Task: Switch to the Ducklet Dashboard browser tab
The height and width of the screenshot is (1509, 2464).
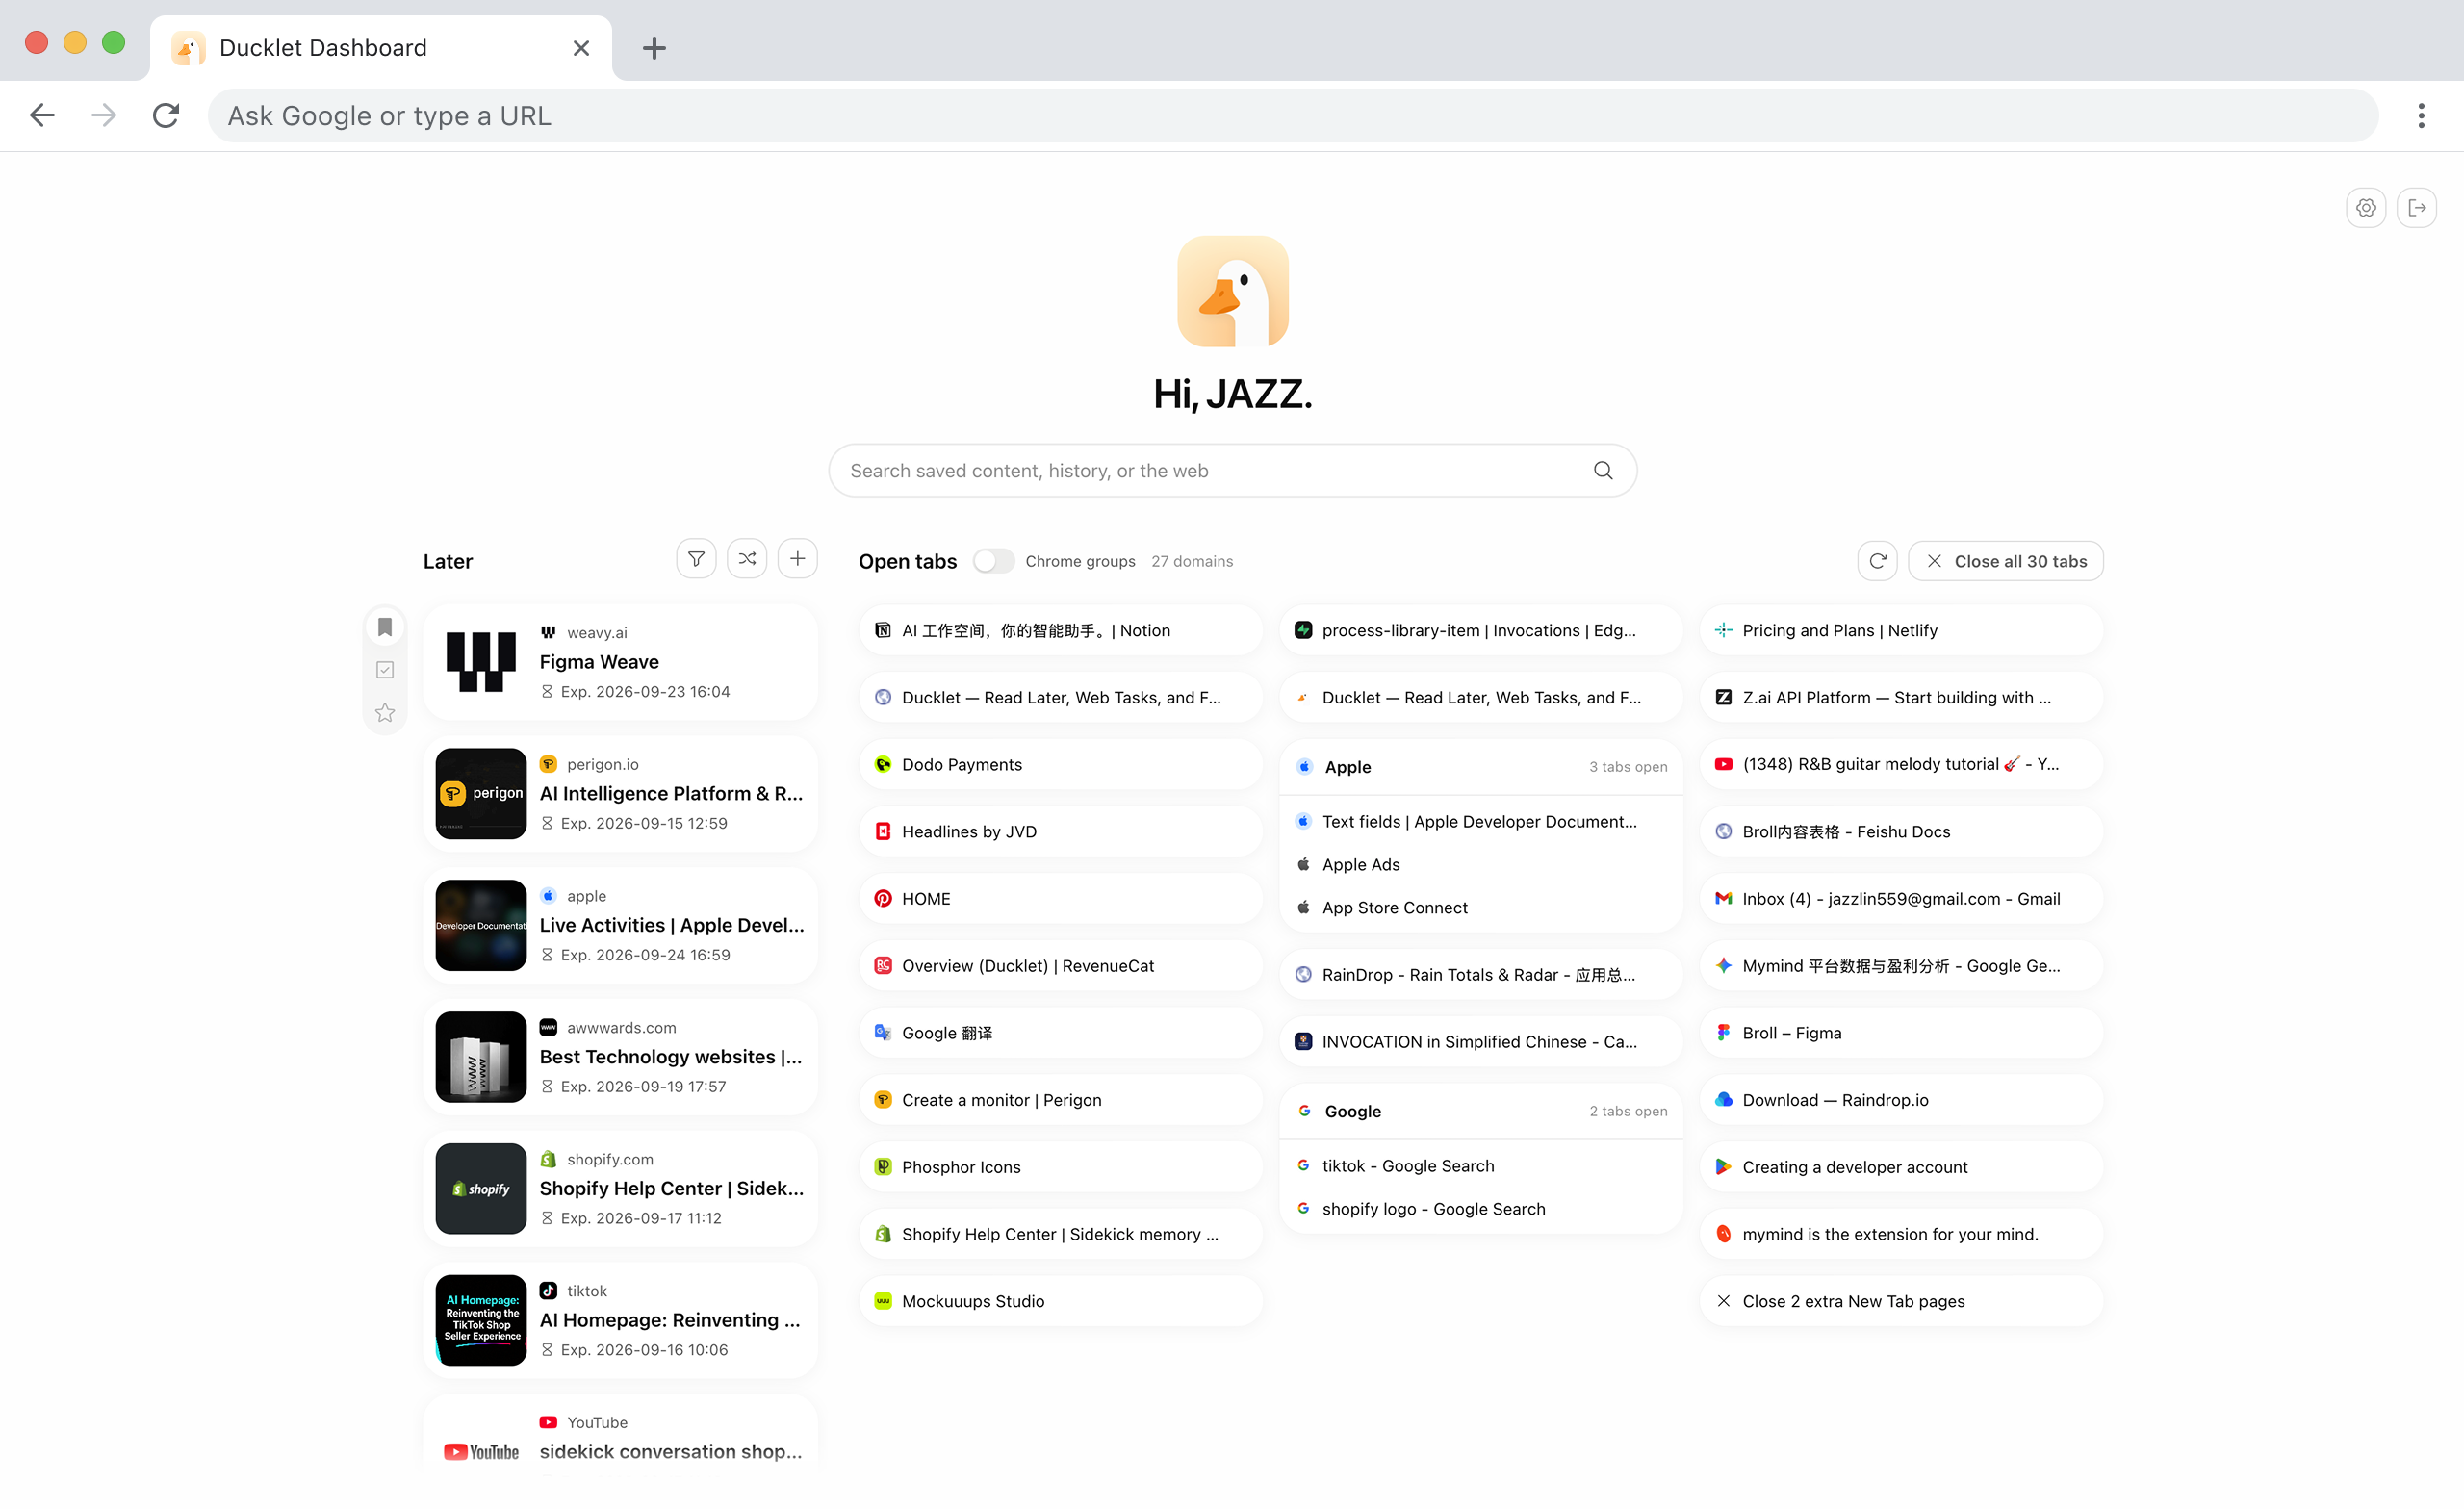Action: point(381,48)
